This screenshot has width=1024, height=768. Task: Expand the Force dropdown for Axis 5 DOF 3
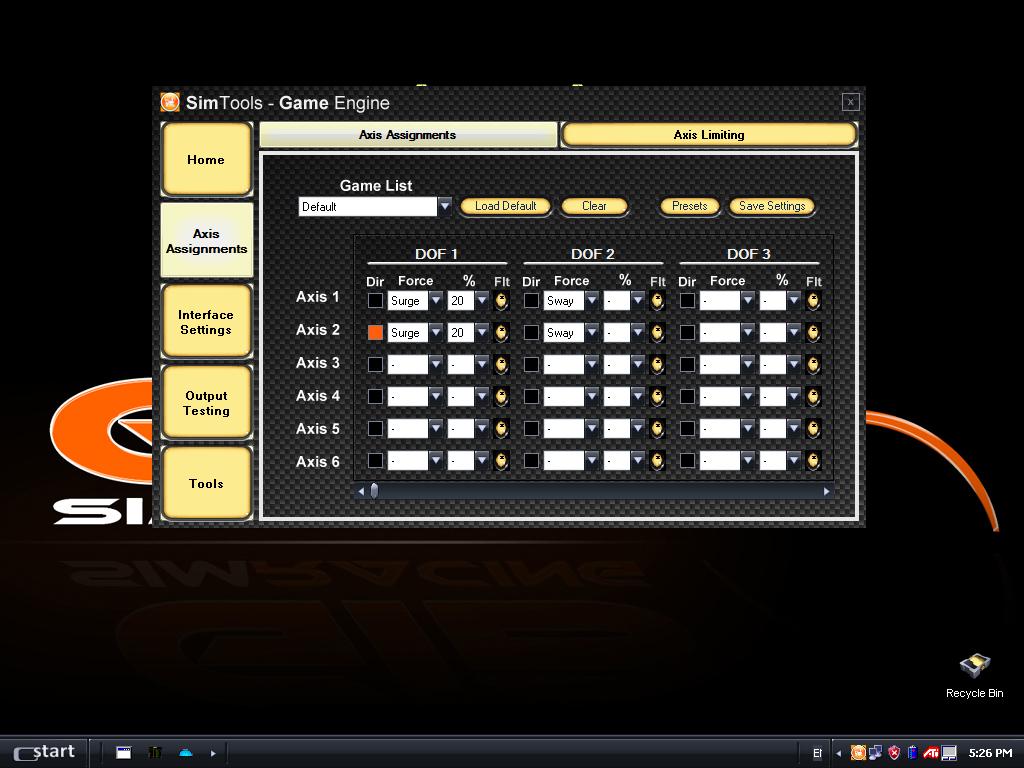[748, 428]
